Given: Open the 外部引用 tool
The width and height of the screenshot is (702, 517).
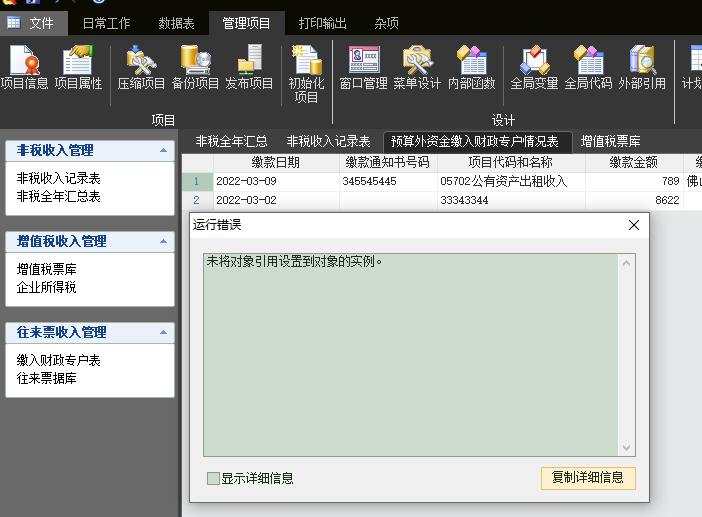Looking at the screenshot, I should [642, 67].
